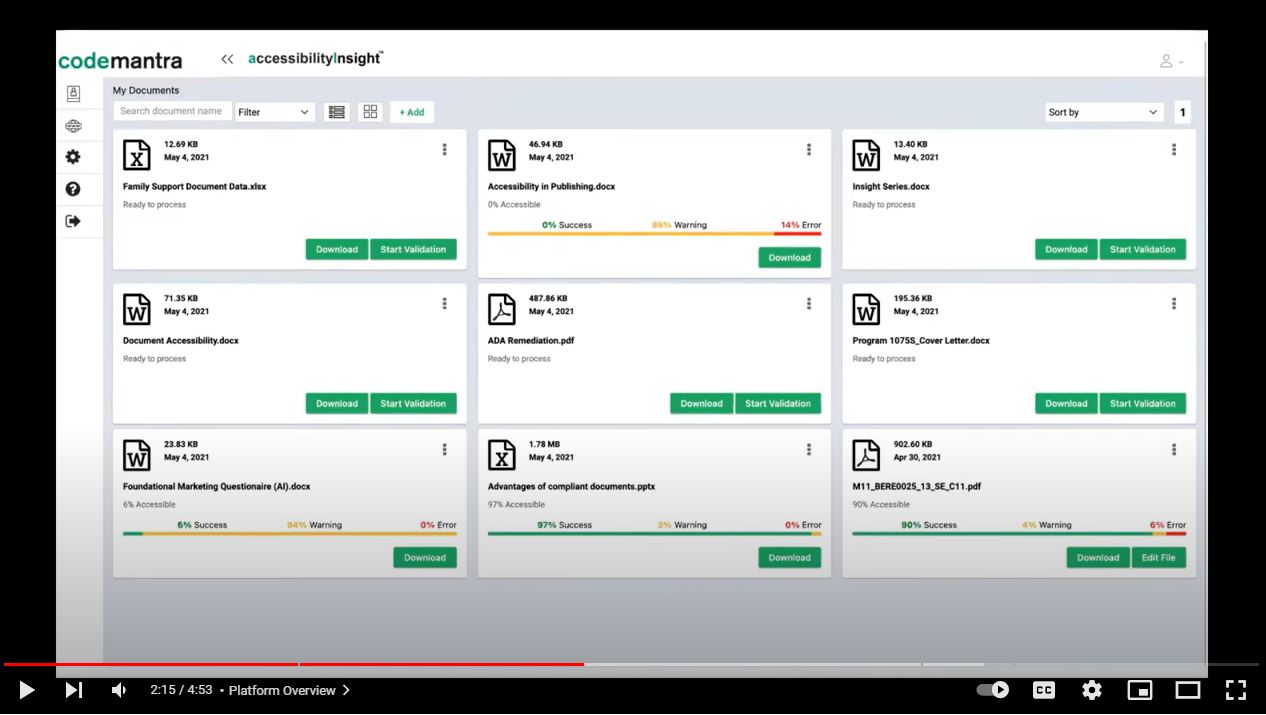Toggle closed captions on video player
This screenshot has width=1266, height=715.
tap(1043, 690)
